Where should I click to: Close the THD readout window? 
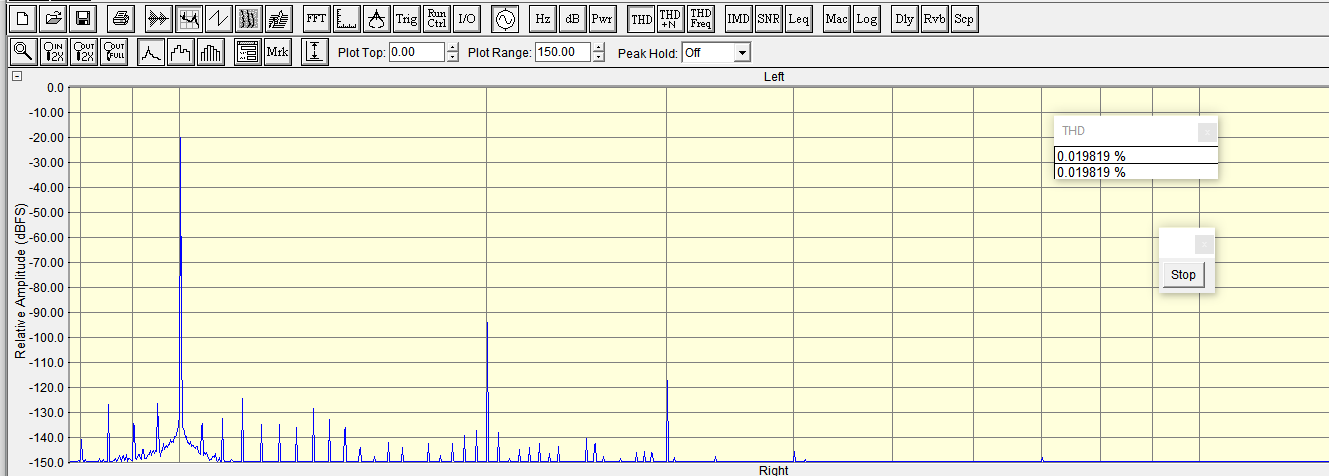[x=1207, y=131]
